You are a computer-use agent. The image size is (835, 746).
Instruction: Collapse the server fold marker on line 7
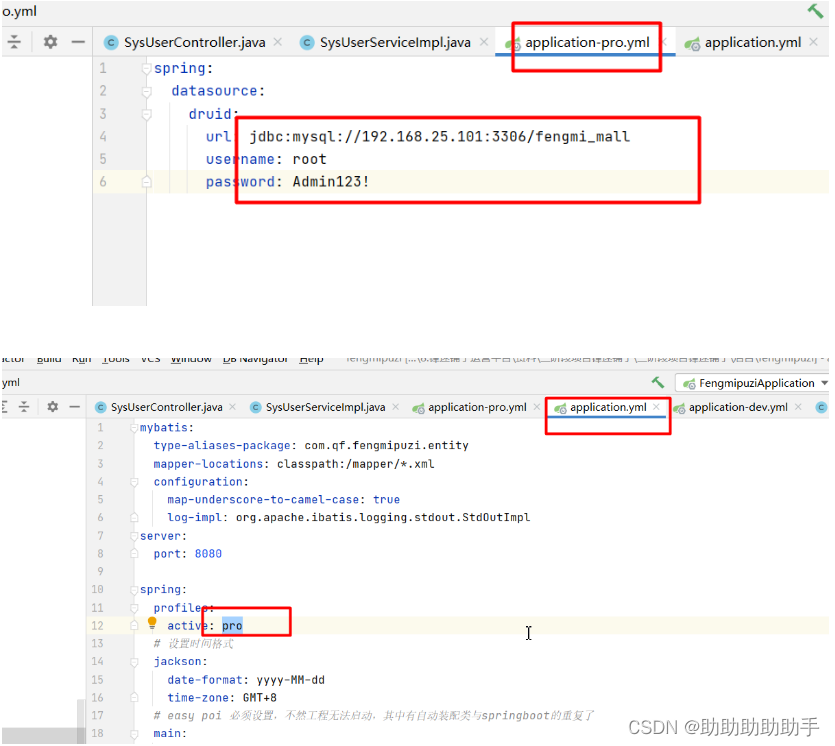pyautogui.click(x=134, y=537)
